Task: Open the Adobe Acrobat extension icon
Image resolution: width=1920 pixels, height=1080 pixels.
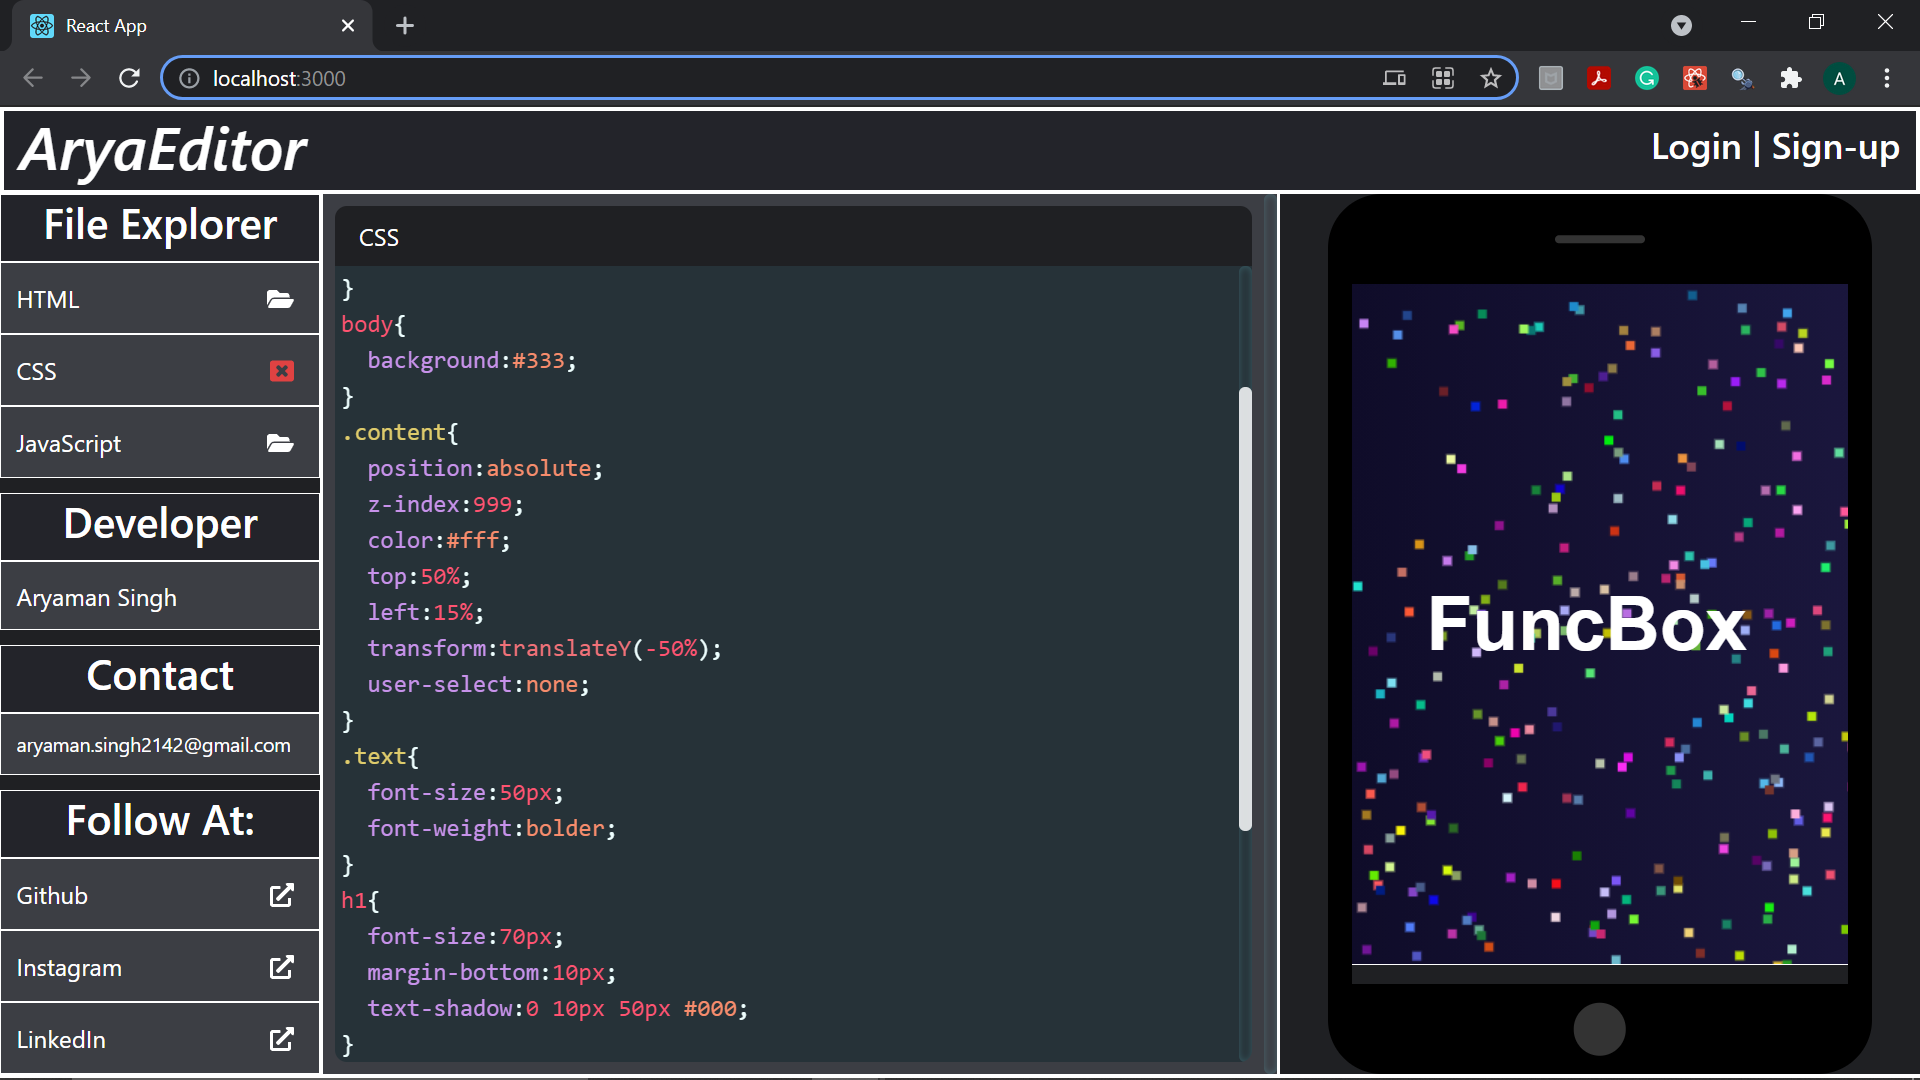Action: coord(1599,78)
